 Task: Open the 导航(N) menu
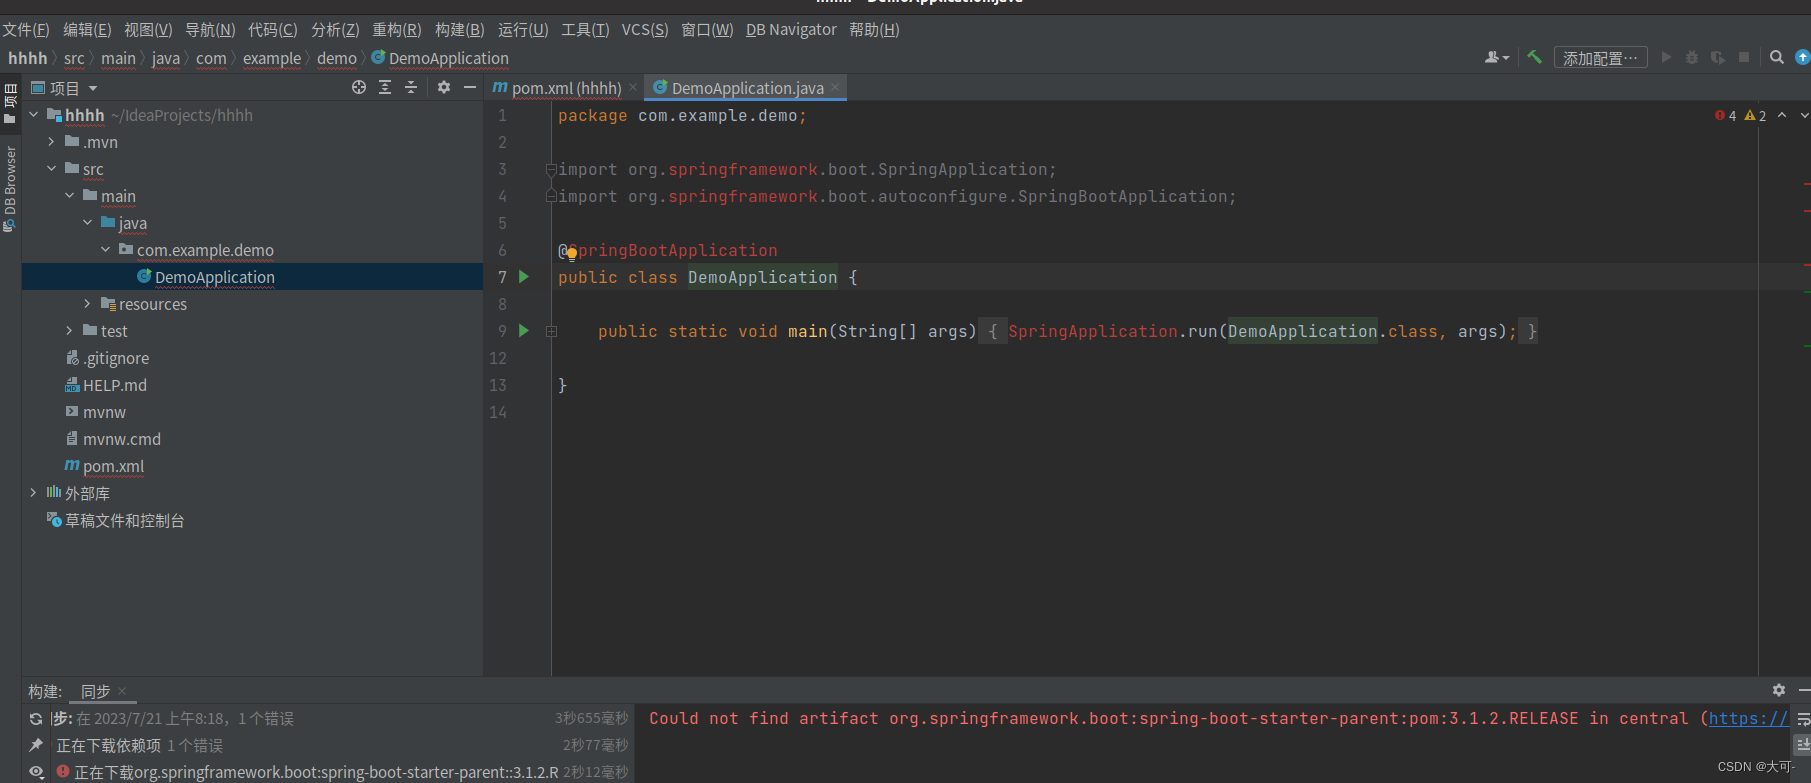tap(210, 30)
